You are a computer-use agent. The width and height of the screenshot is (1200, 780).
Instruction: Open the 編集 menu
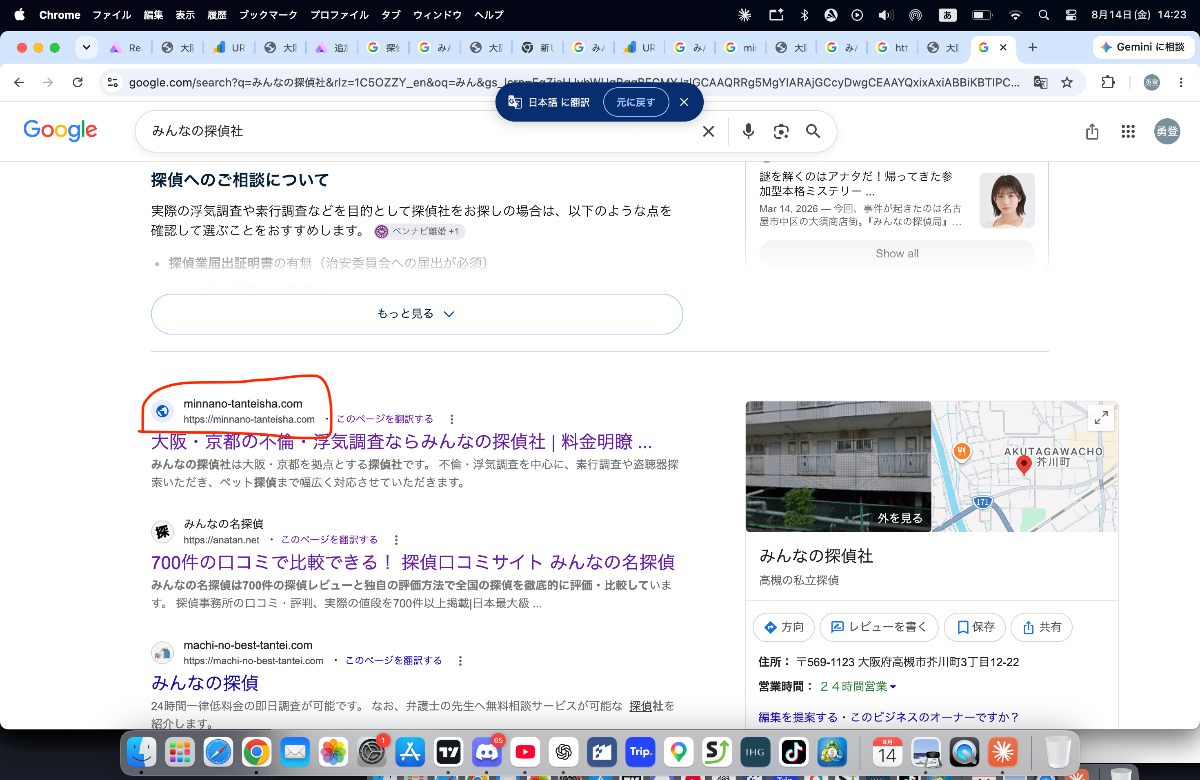[x=153, y=15]
